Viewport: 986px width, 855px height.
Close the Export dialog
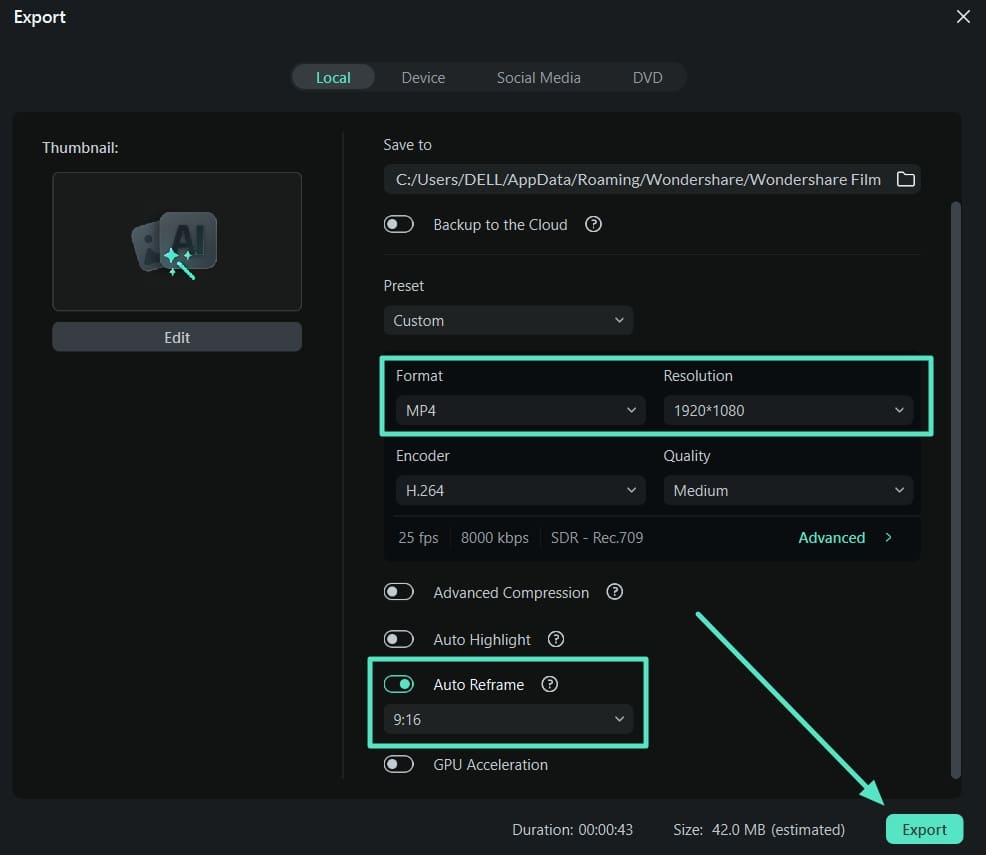[x=963, y=16]
